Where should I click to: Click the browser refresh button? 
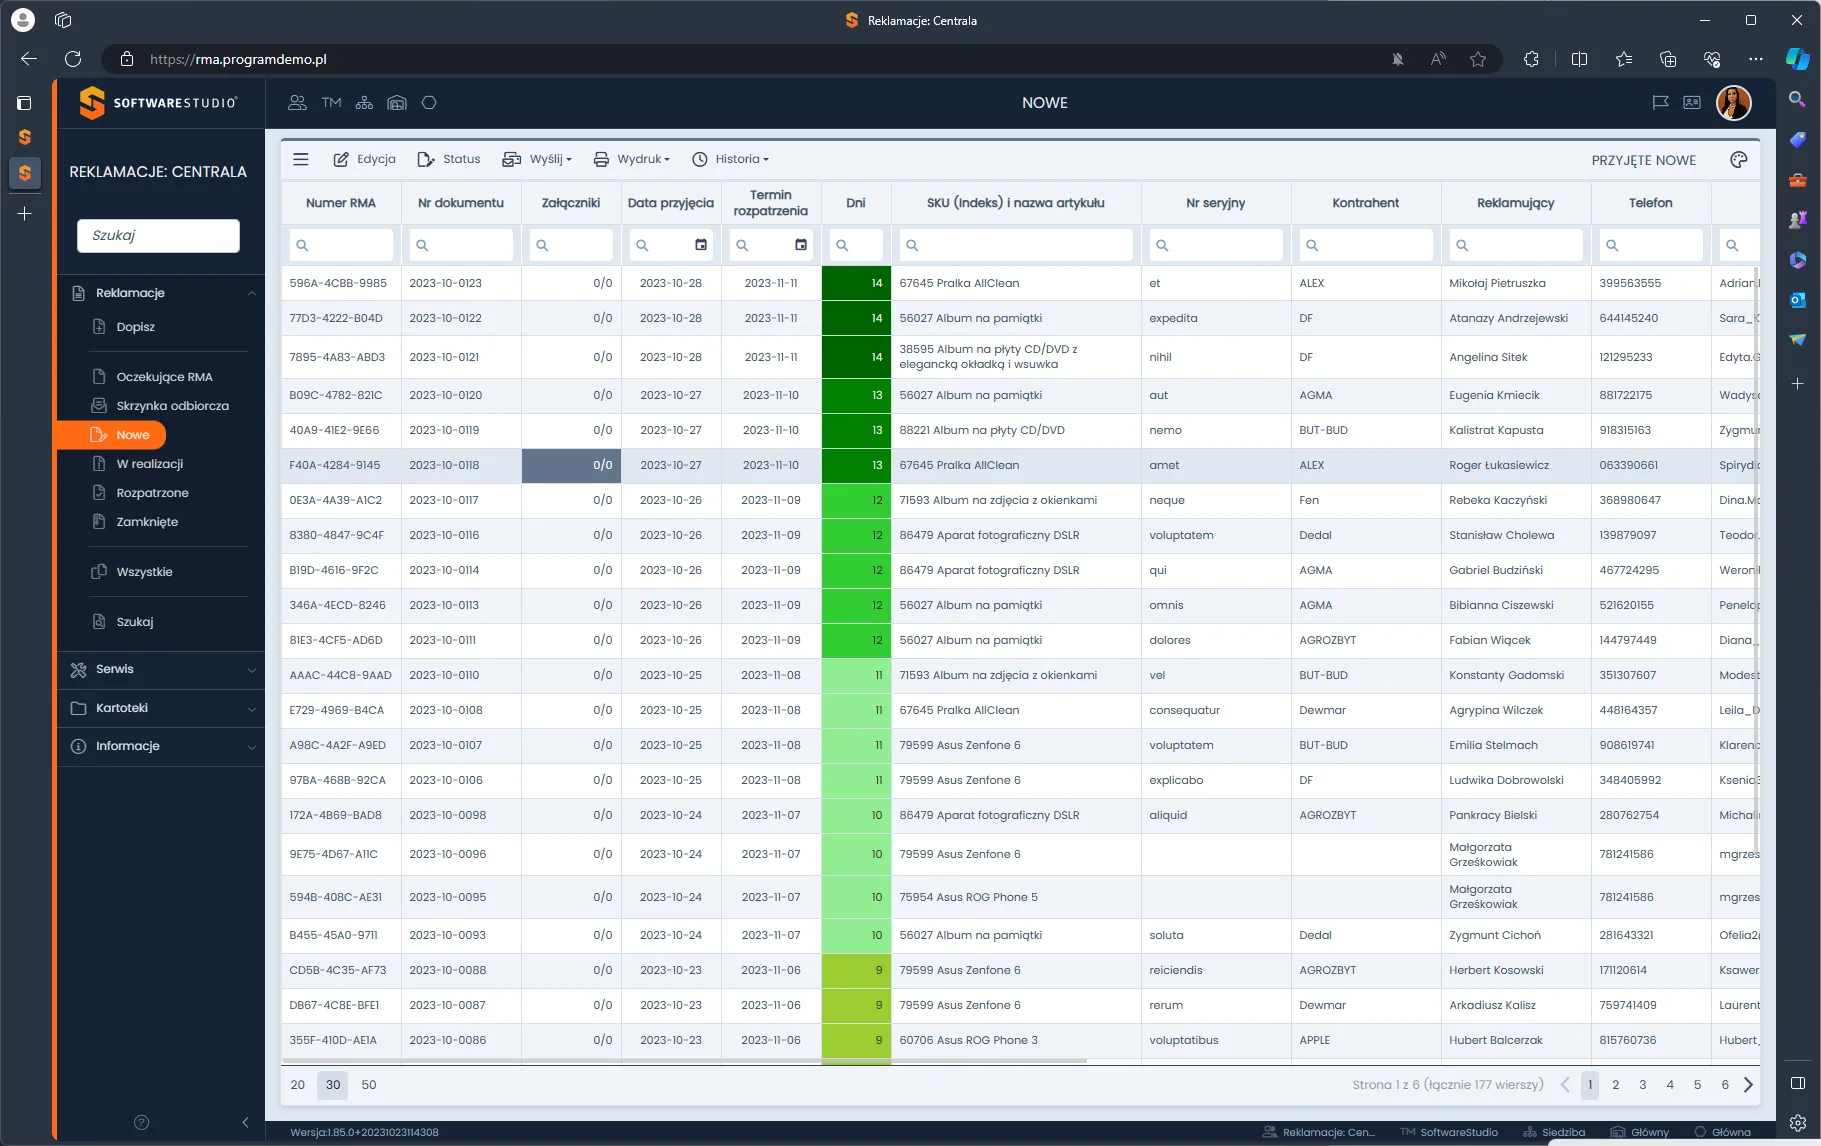point(73,59)
